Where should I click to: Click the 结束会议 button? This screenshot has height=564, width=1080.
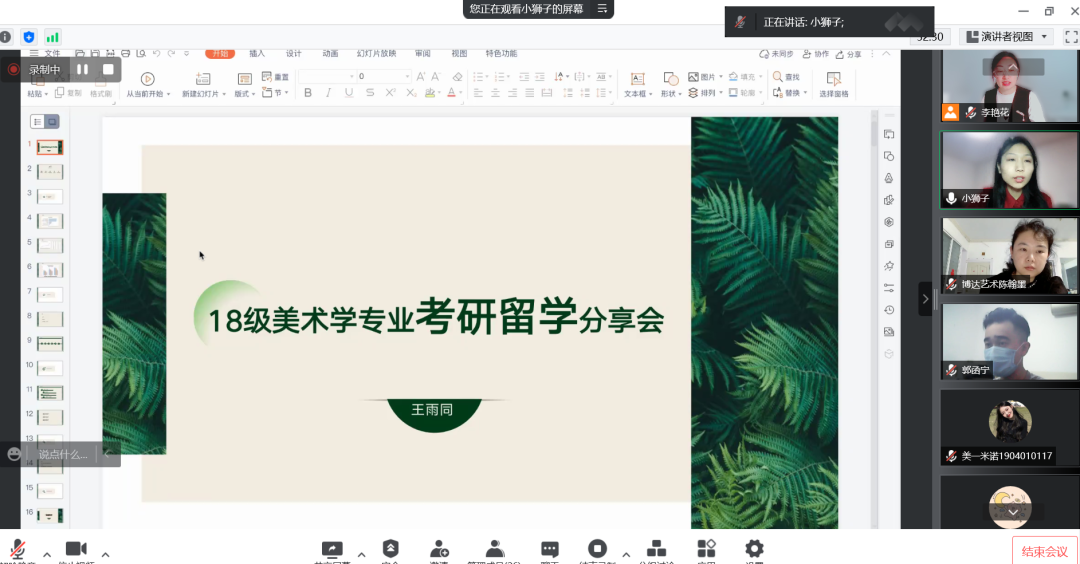click(1045, 551)
